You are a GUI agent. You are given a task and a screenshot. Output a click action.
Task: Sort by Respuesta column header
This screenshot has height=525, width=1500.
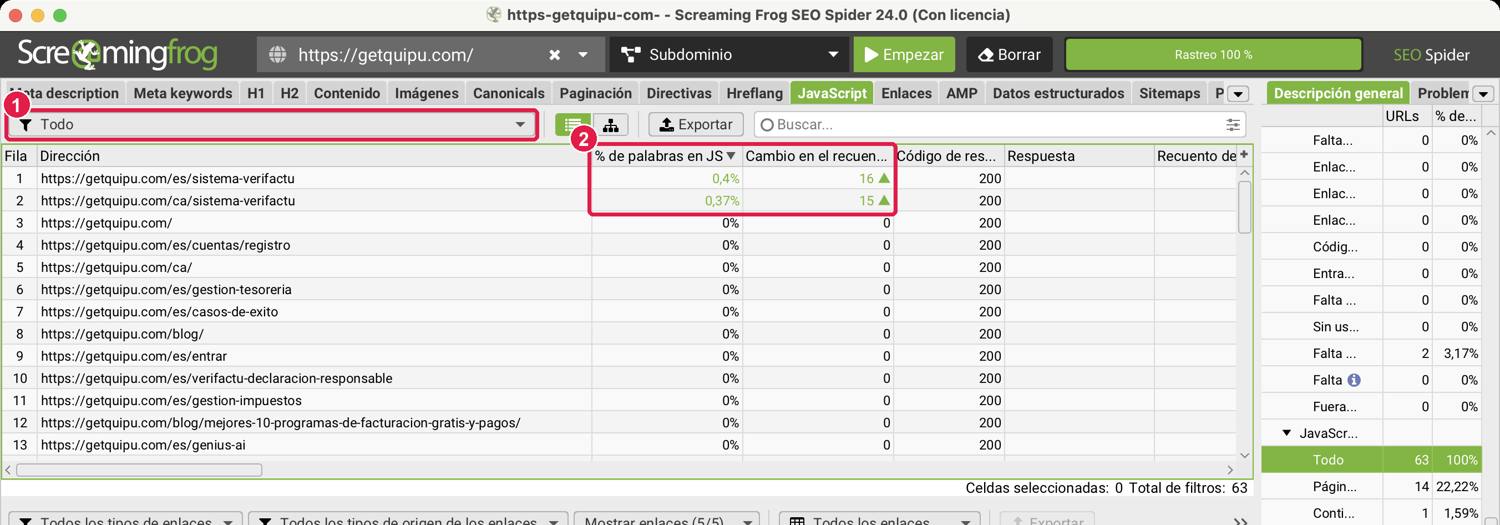tap(1078, 156)
